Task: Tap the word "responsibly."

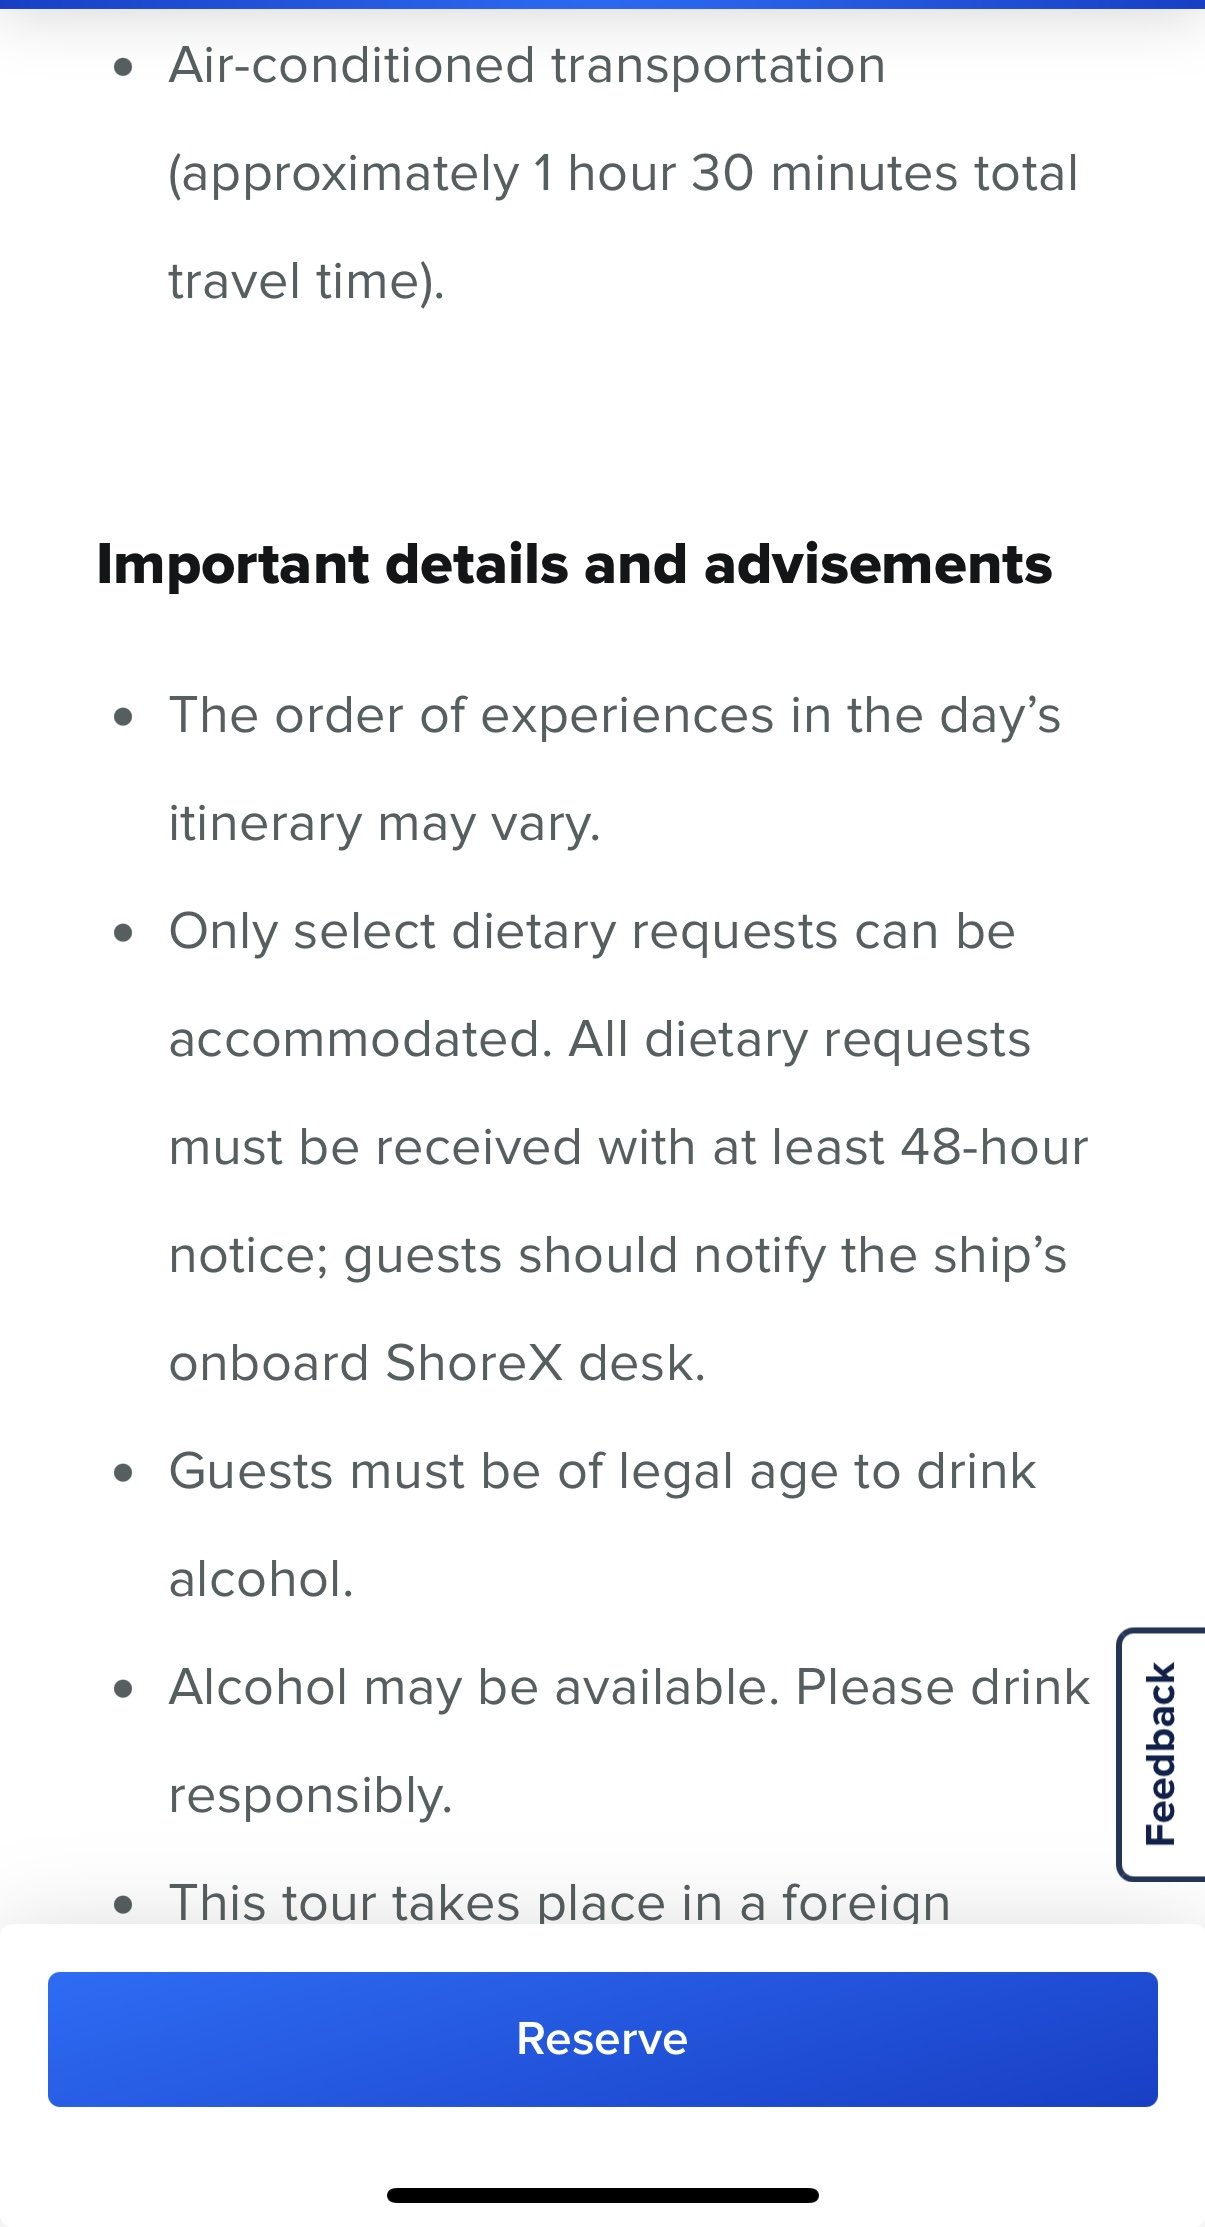Action: (310, 1796)
